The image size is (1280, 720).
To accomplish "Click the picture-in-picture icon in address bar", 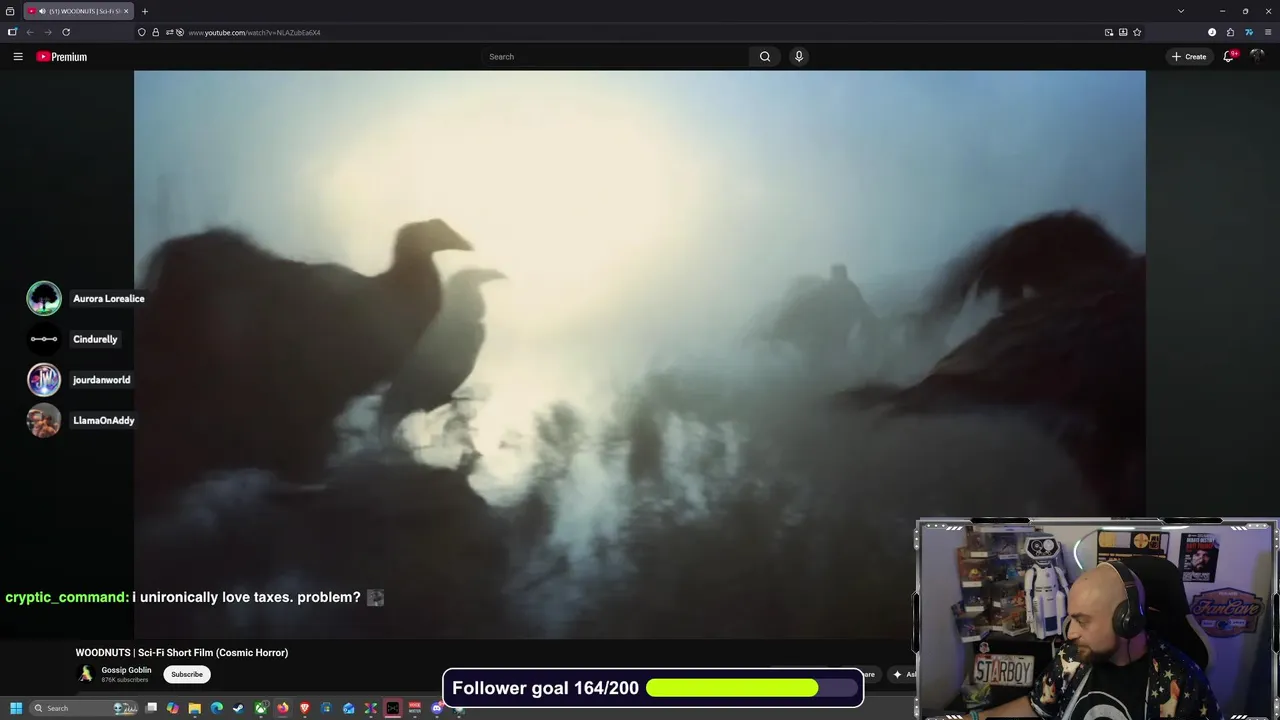I will [1109, 32].
